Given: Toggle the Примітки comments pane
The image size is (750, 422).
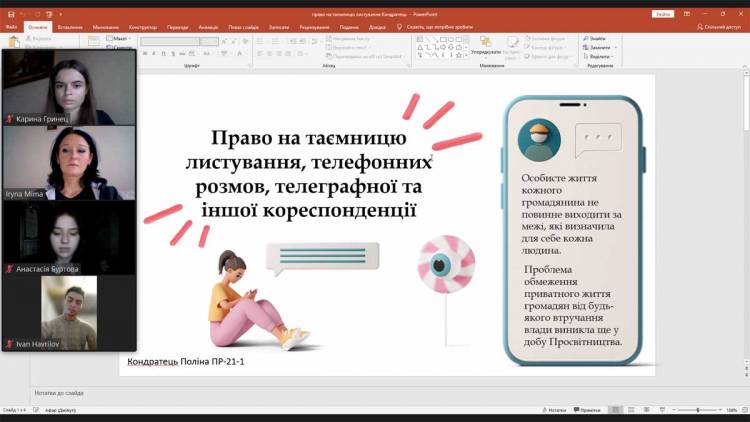Looking at the screenshot, I should [587, 410].
